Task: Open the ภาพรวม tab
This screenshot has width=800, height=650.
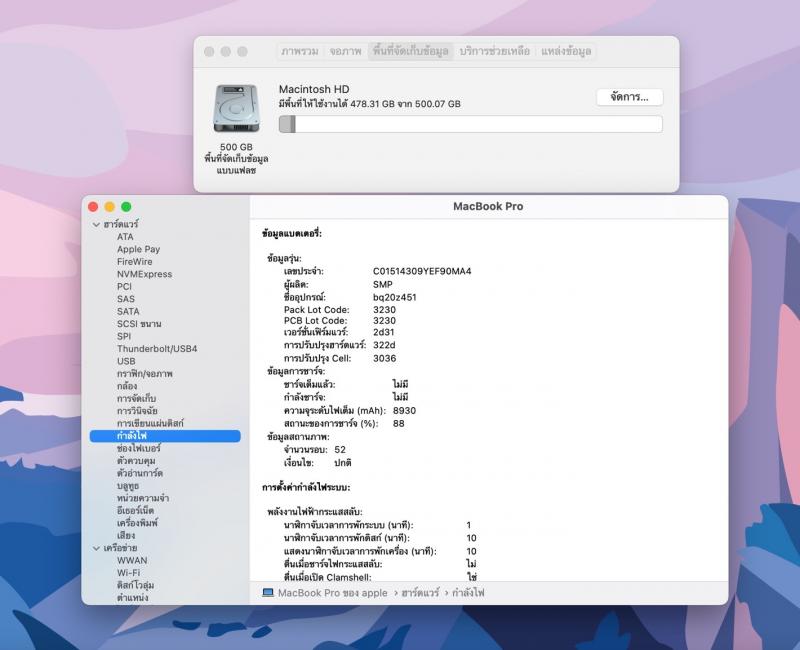Action: tap(300, 51)
